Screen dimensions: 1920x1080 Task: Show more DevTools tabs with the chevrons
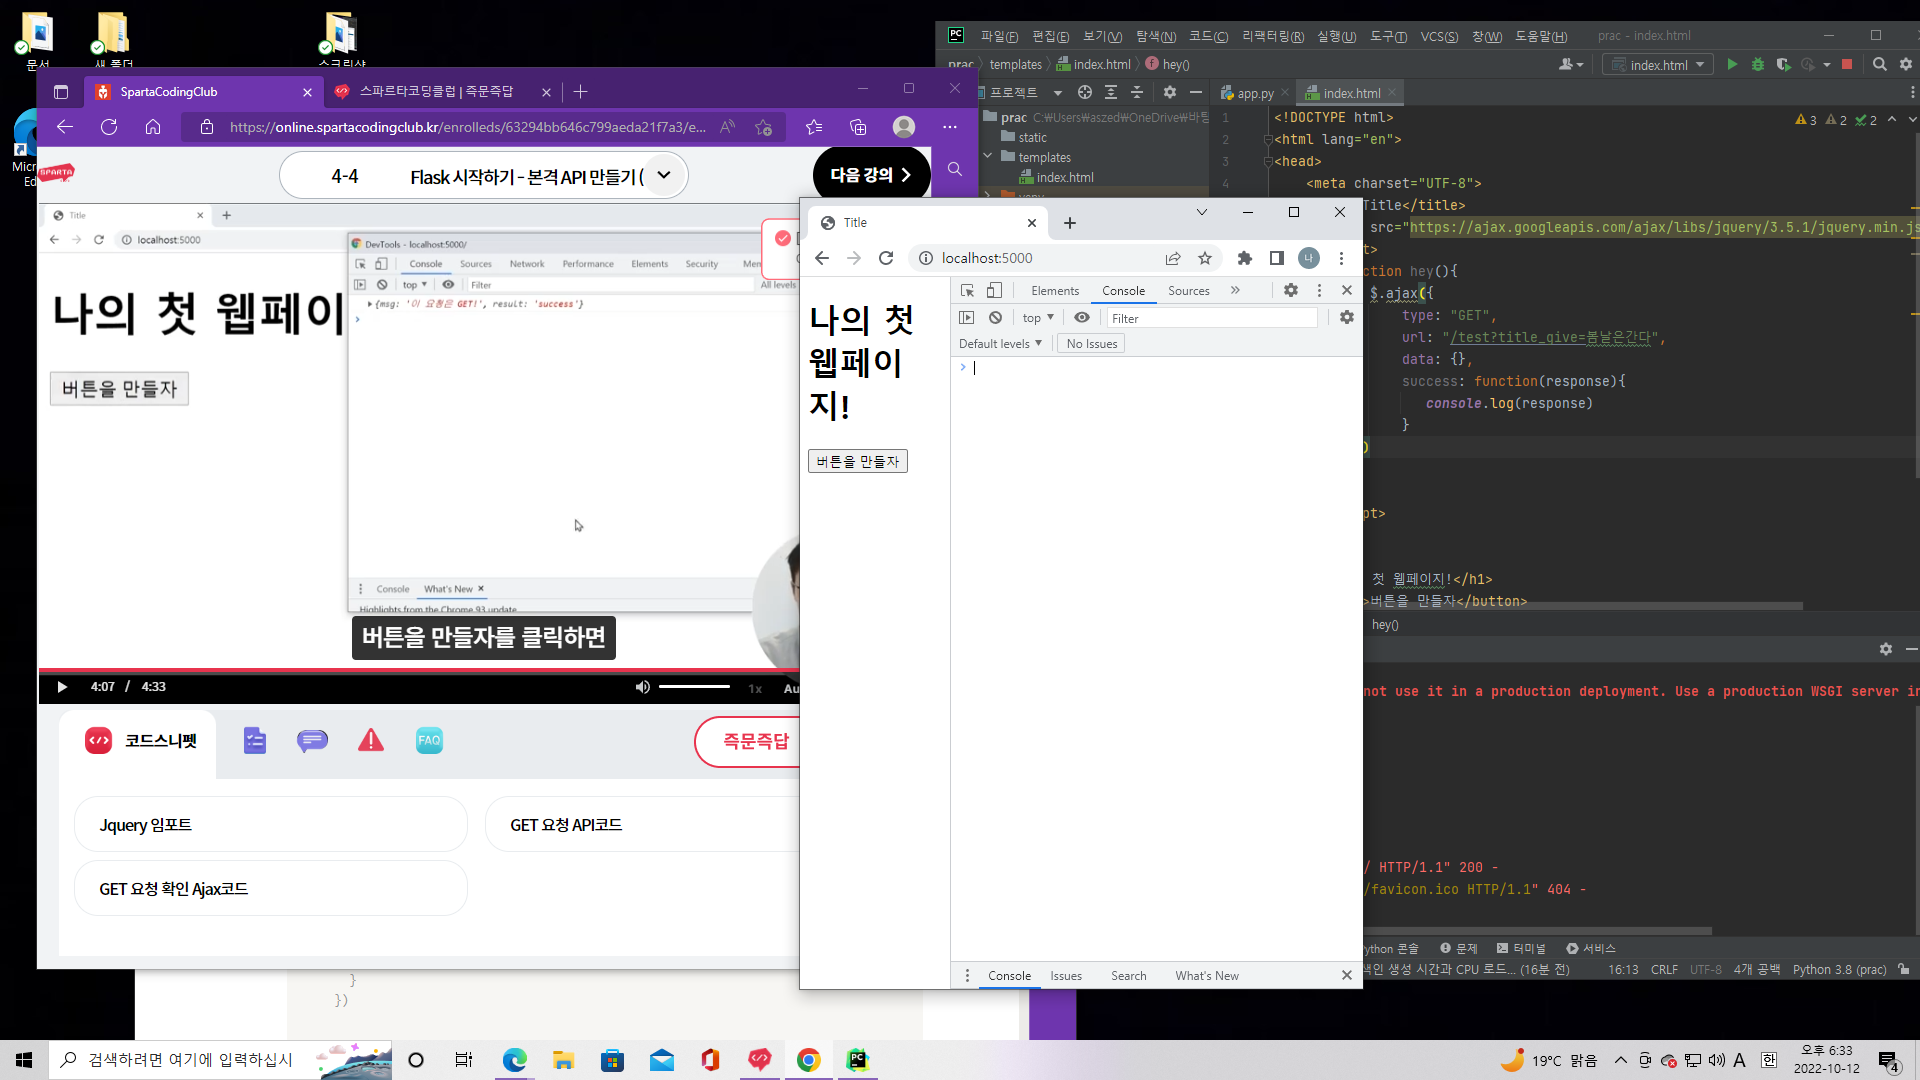[x=1235, y=290]
